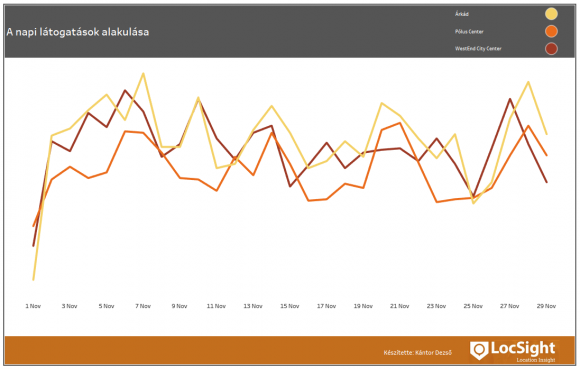The height and width of the screenshot is (369, 580).
Task: Click the yellow line's peak above 7 Nov
Action: 143,74
